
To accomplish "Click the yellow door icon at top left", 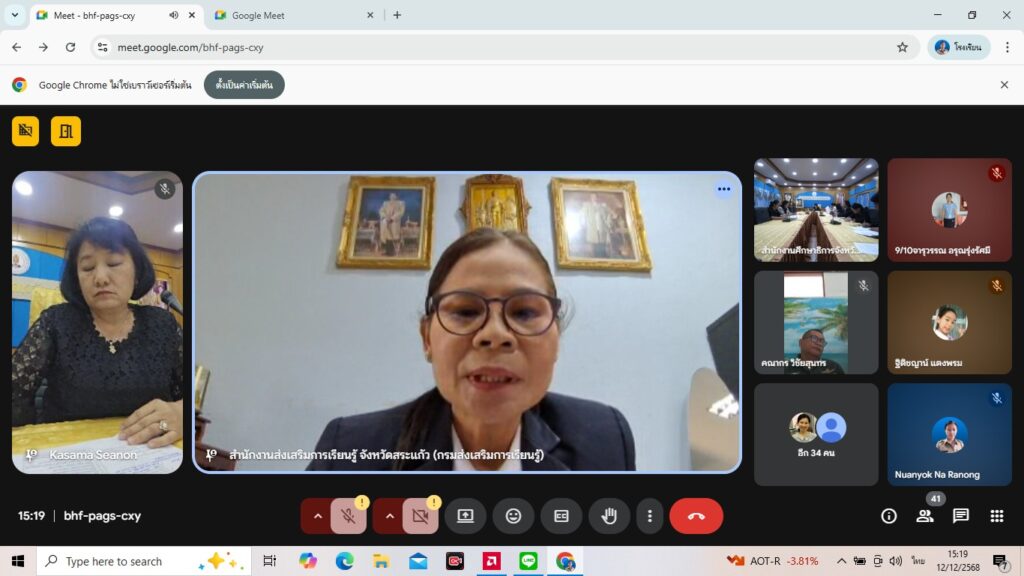I will coord(66,131).
